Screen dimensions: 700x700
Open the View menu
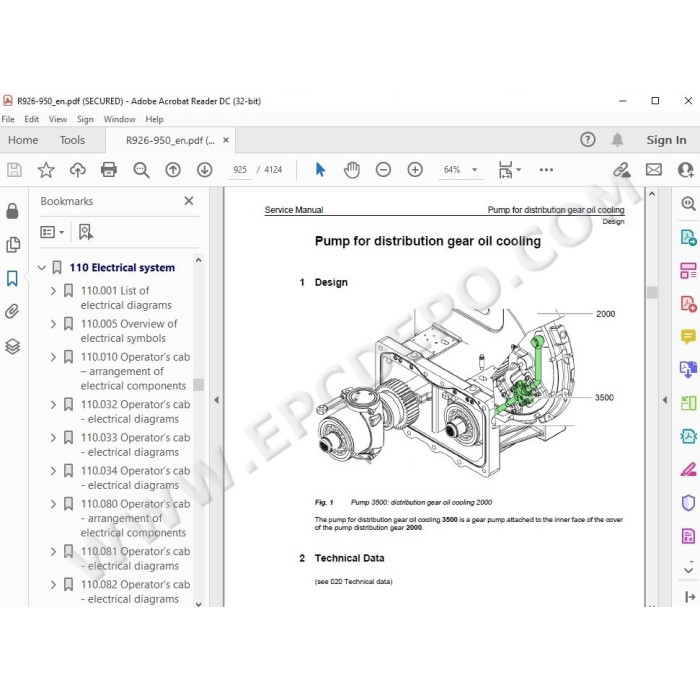pos(58,119)
